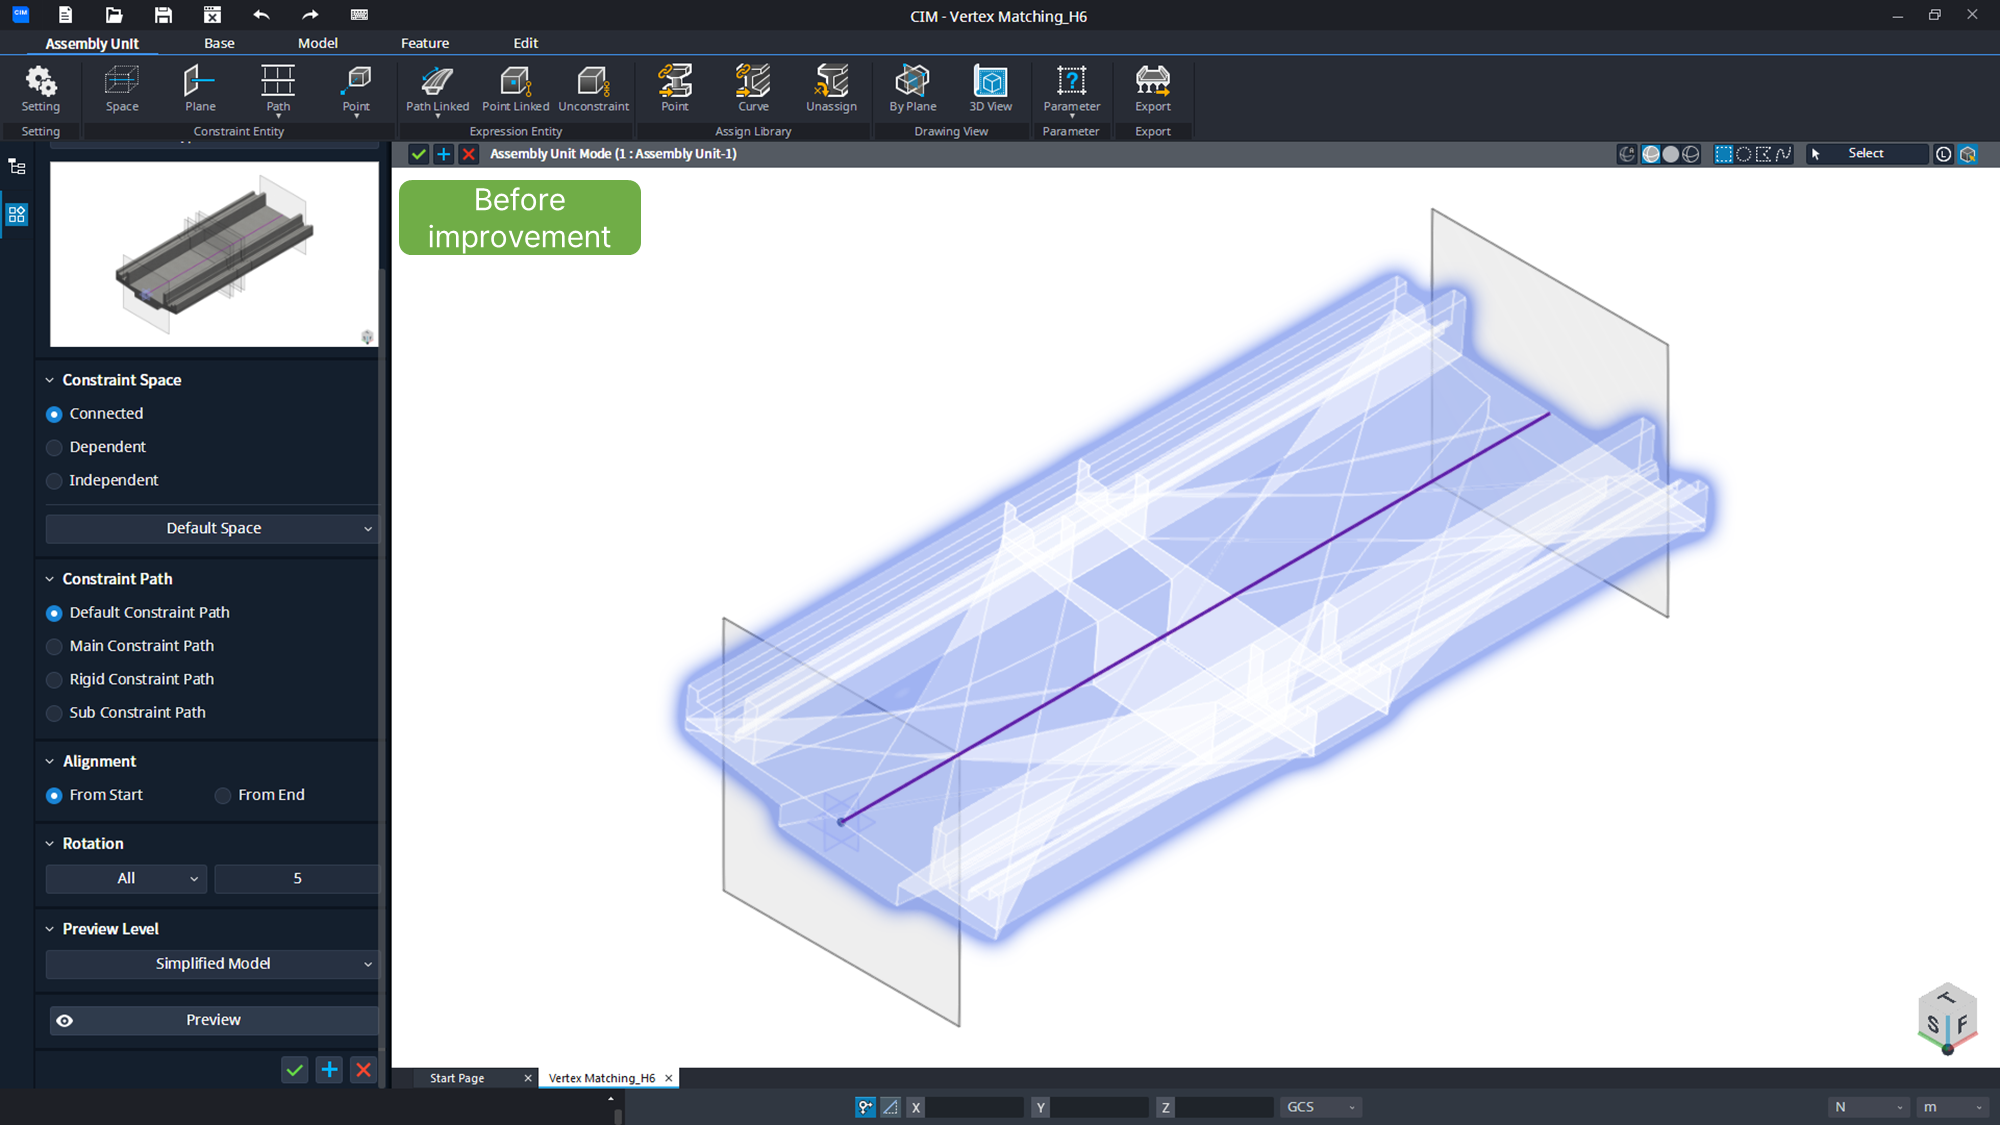The width and height of the screenshot is (2000, 1125).
Task: Collapse the Rotation section
Action: click(49, 844)
